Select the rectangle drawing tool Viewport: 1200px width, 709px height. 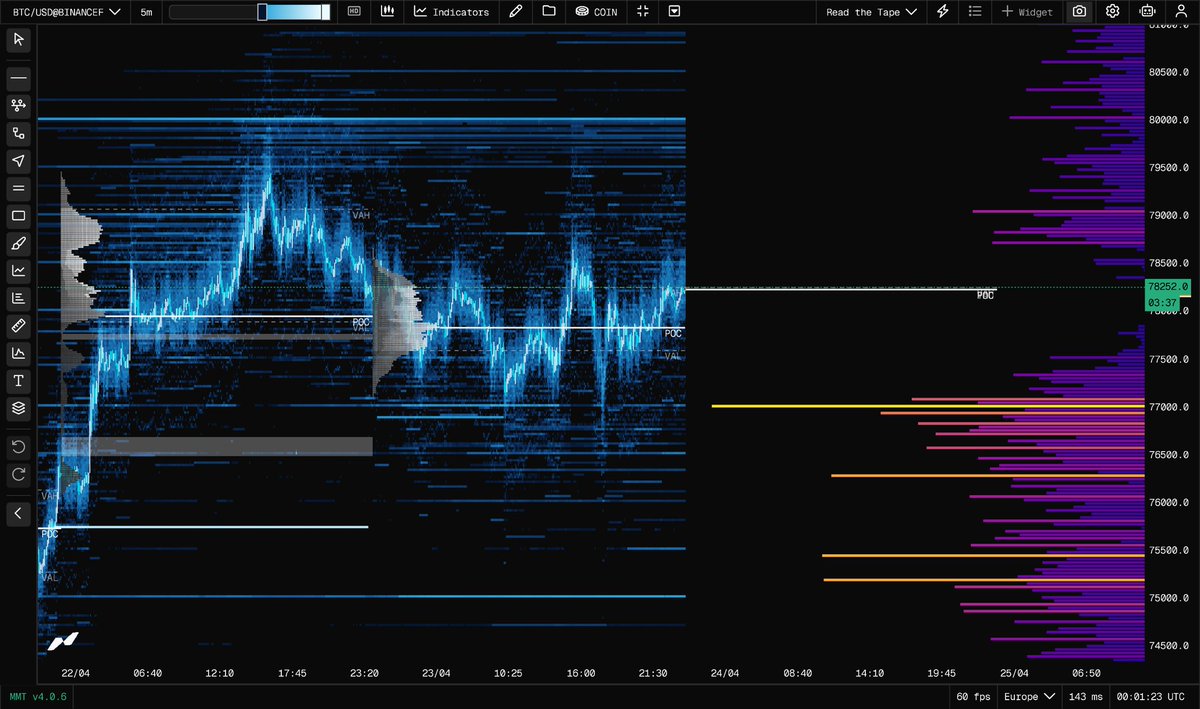tap(19, 216)
